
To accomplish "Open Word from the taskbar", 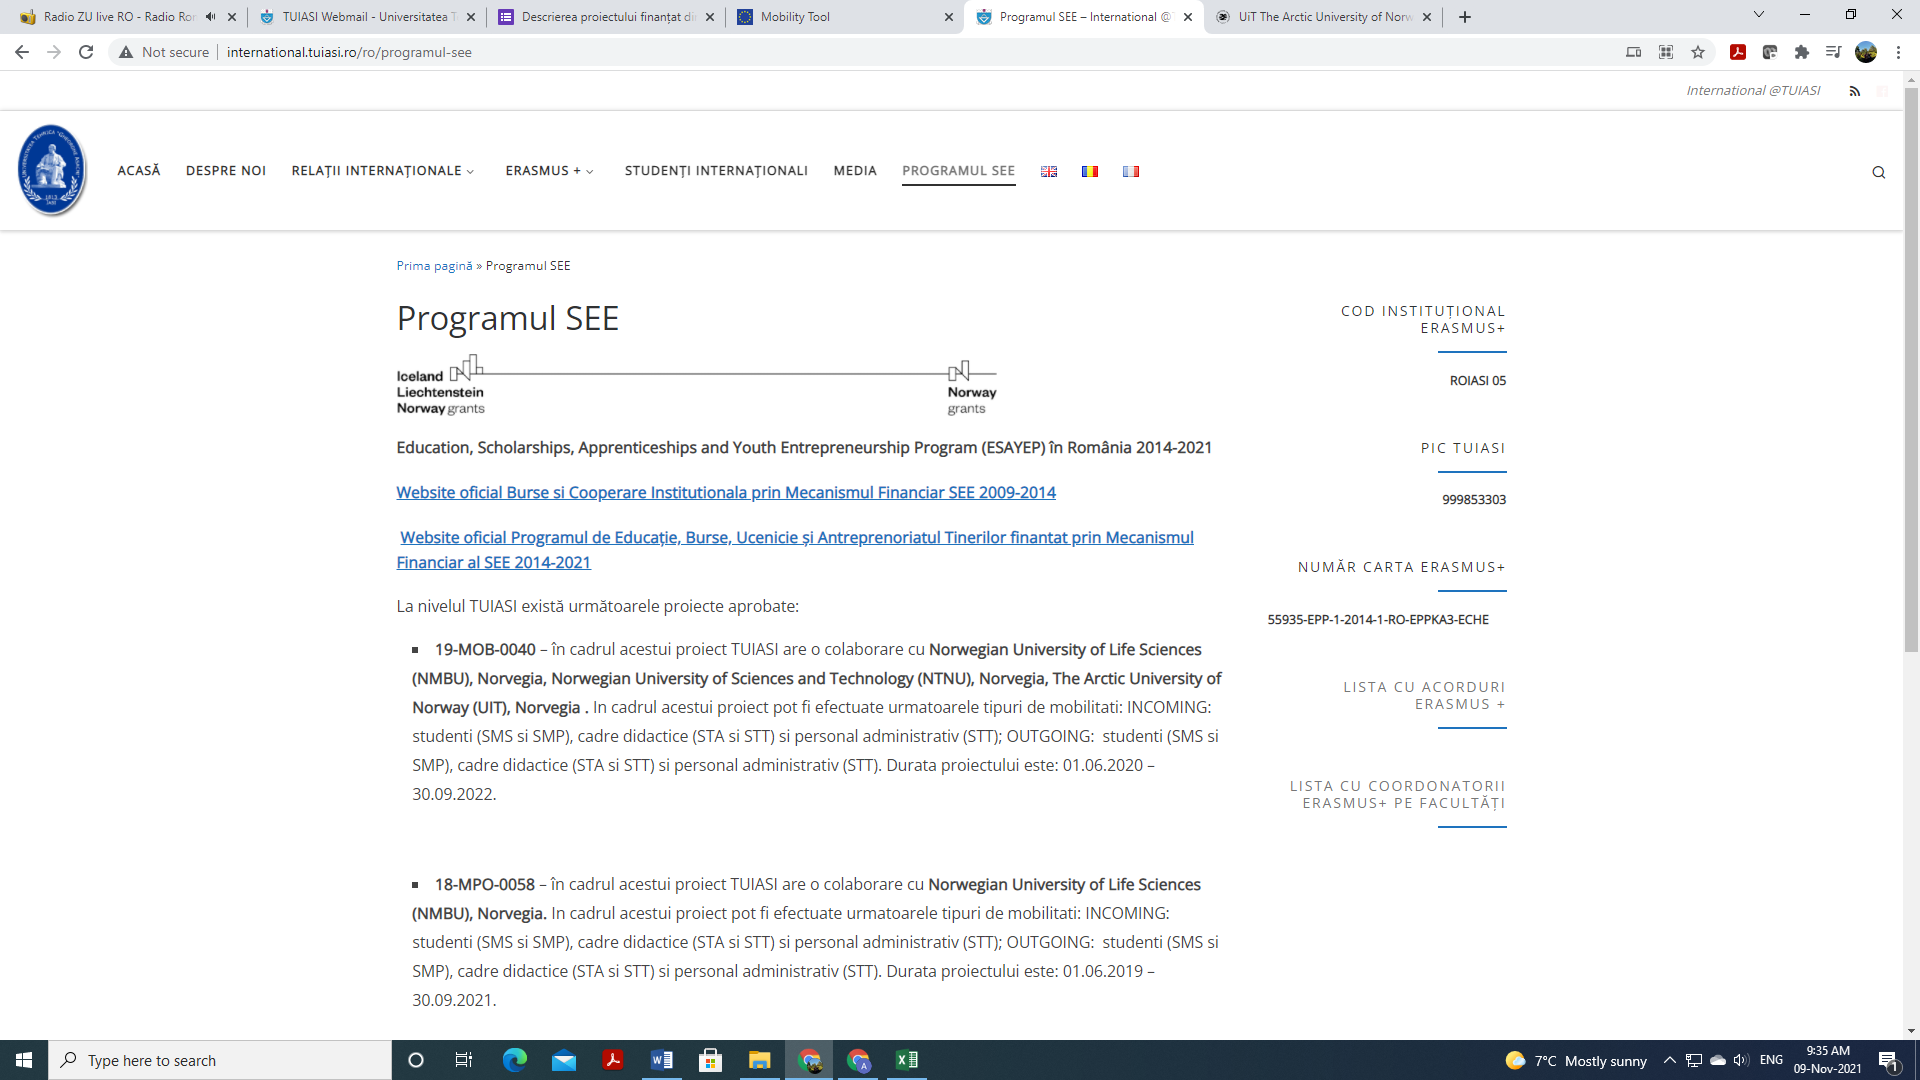I will [x=662, y=1060].
